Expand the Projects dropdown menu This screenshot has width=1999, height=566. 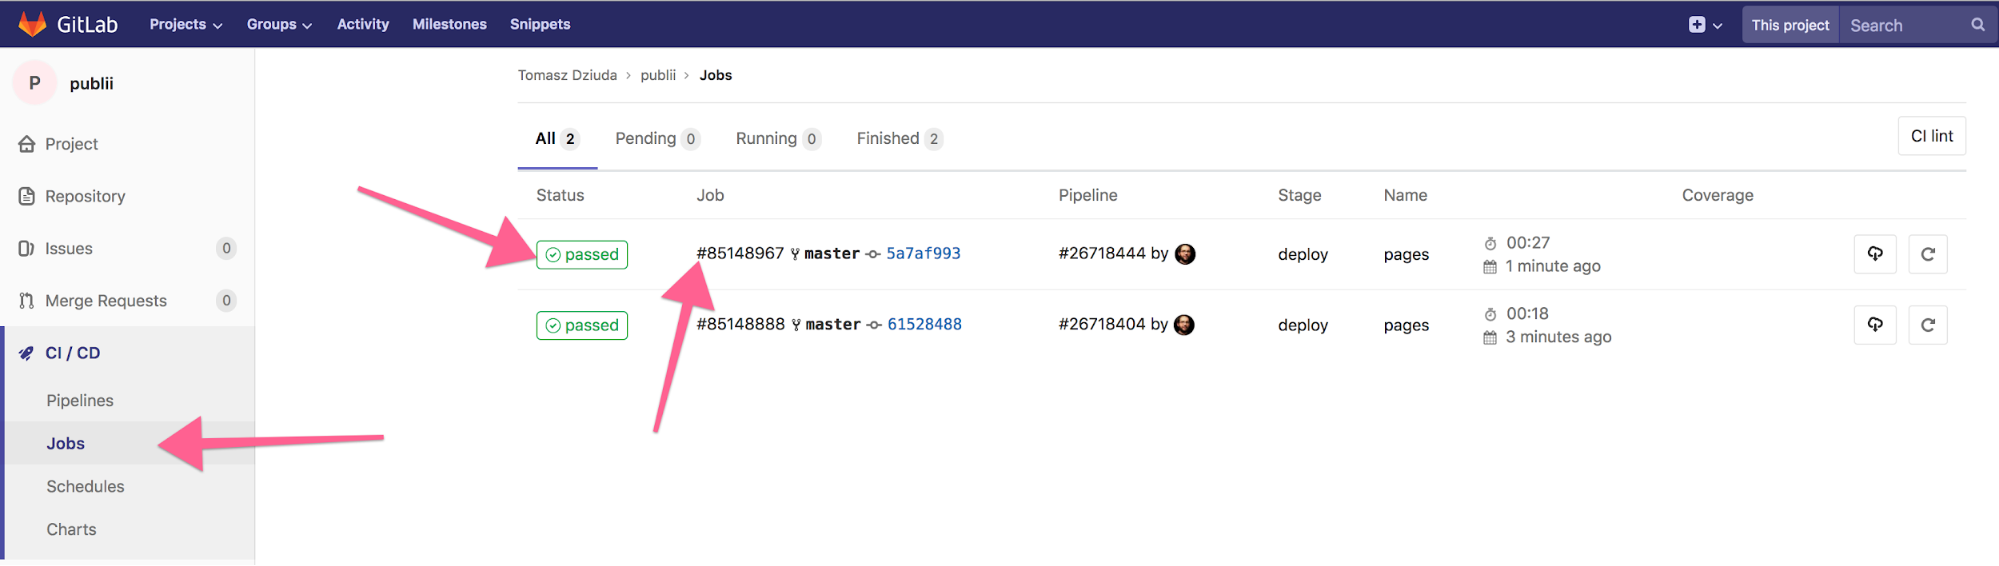(185, 24)
